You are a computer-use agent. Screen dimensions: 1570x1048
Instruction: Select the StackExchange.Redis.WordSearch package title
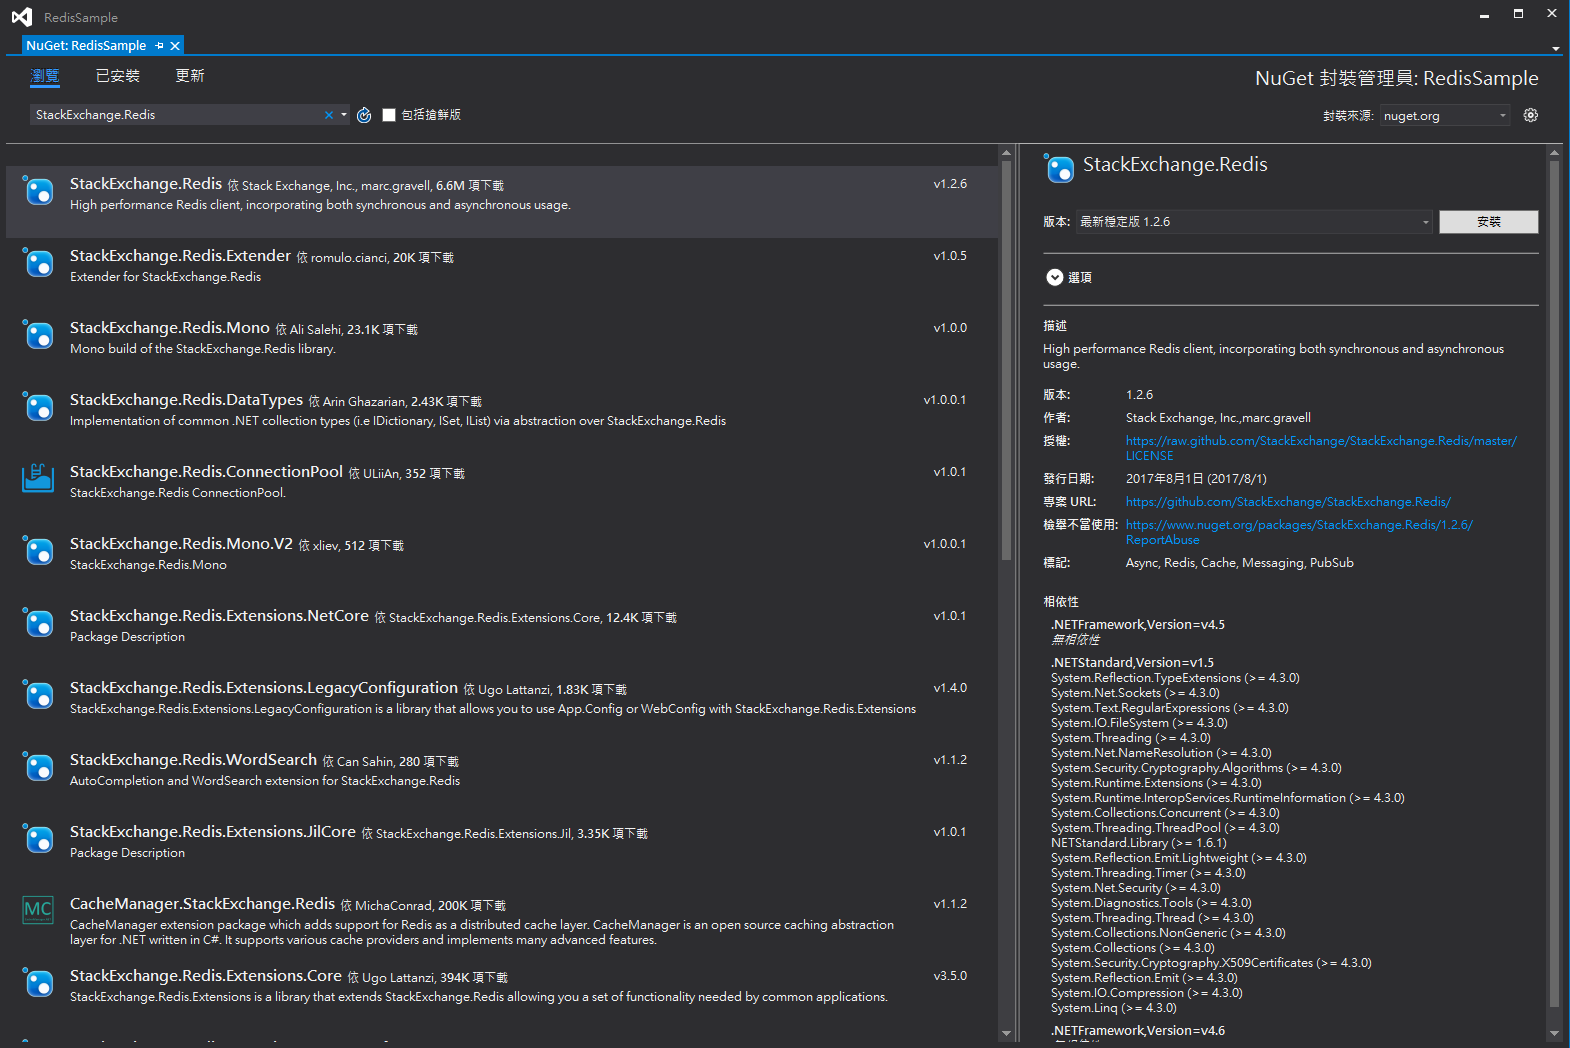(x=193, y=760)
